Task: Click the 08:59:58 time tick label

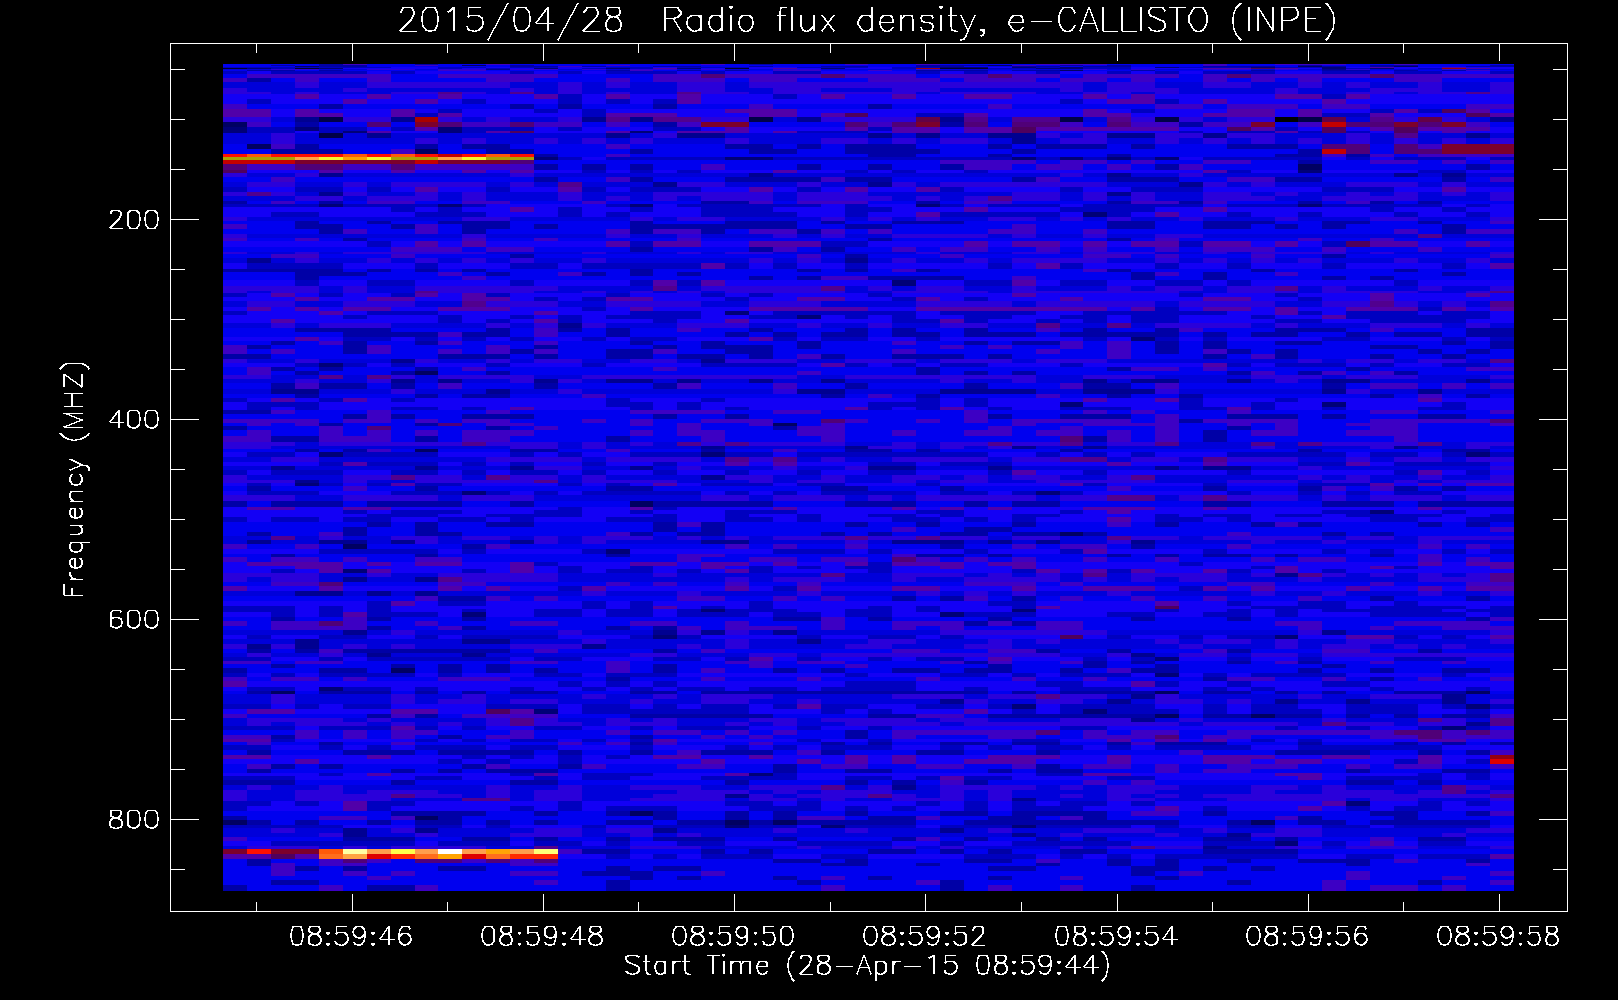Action: pyautogui.click(x=1498, y=937)
